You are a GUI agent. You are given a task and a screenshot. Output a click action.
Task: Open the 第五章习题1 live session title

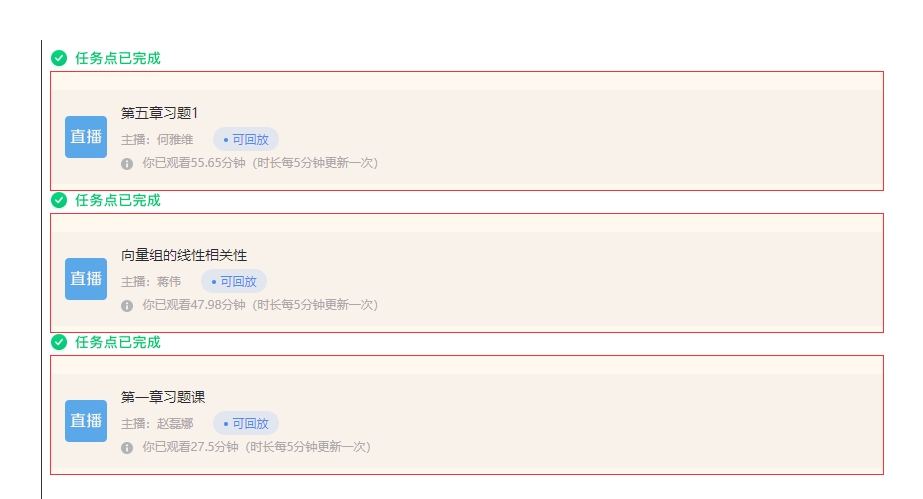160,113
